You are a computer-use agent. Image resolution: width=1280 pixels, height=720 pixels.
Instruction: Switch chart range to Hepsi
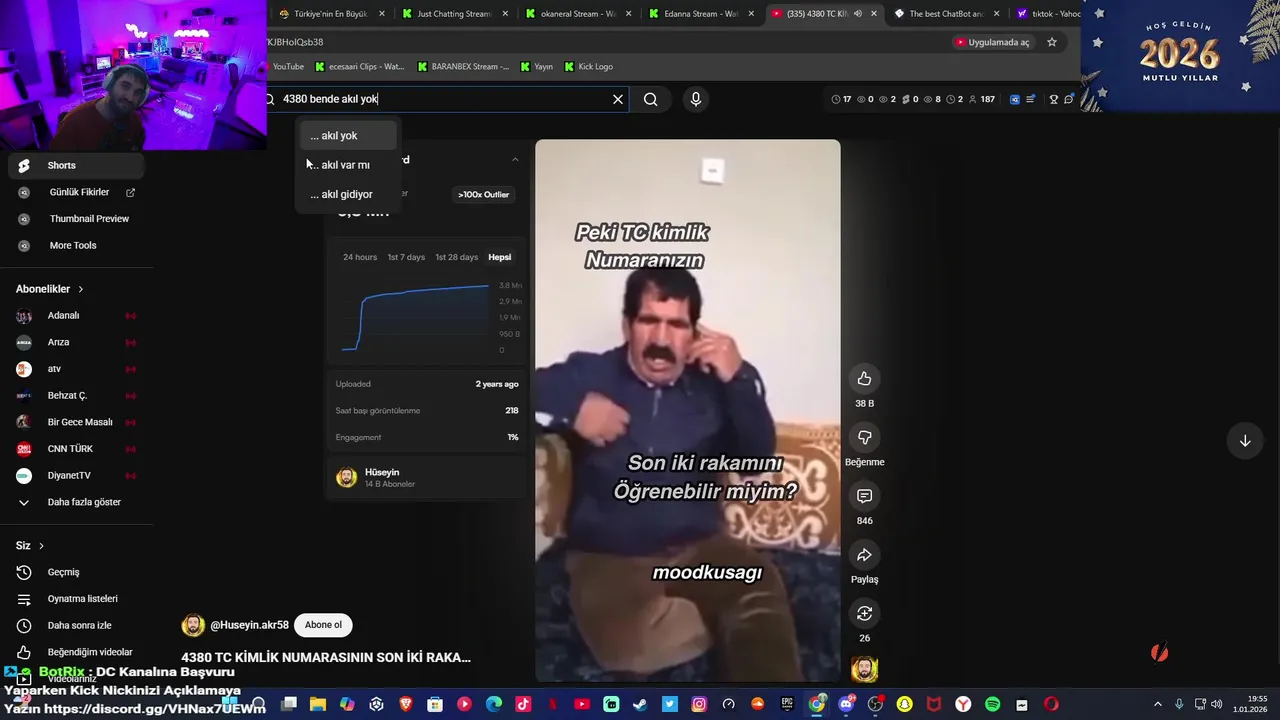[499, 257]
